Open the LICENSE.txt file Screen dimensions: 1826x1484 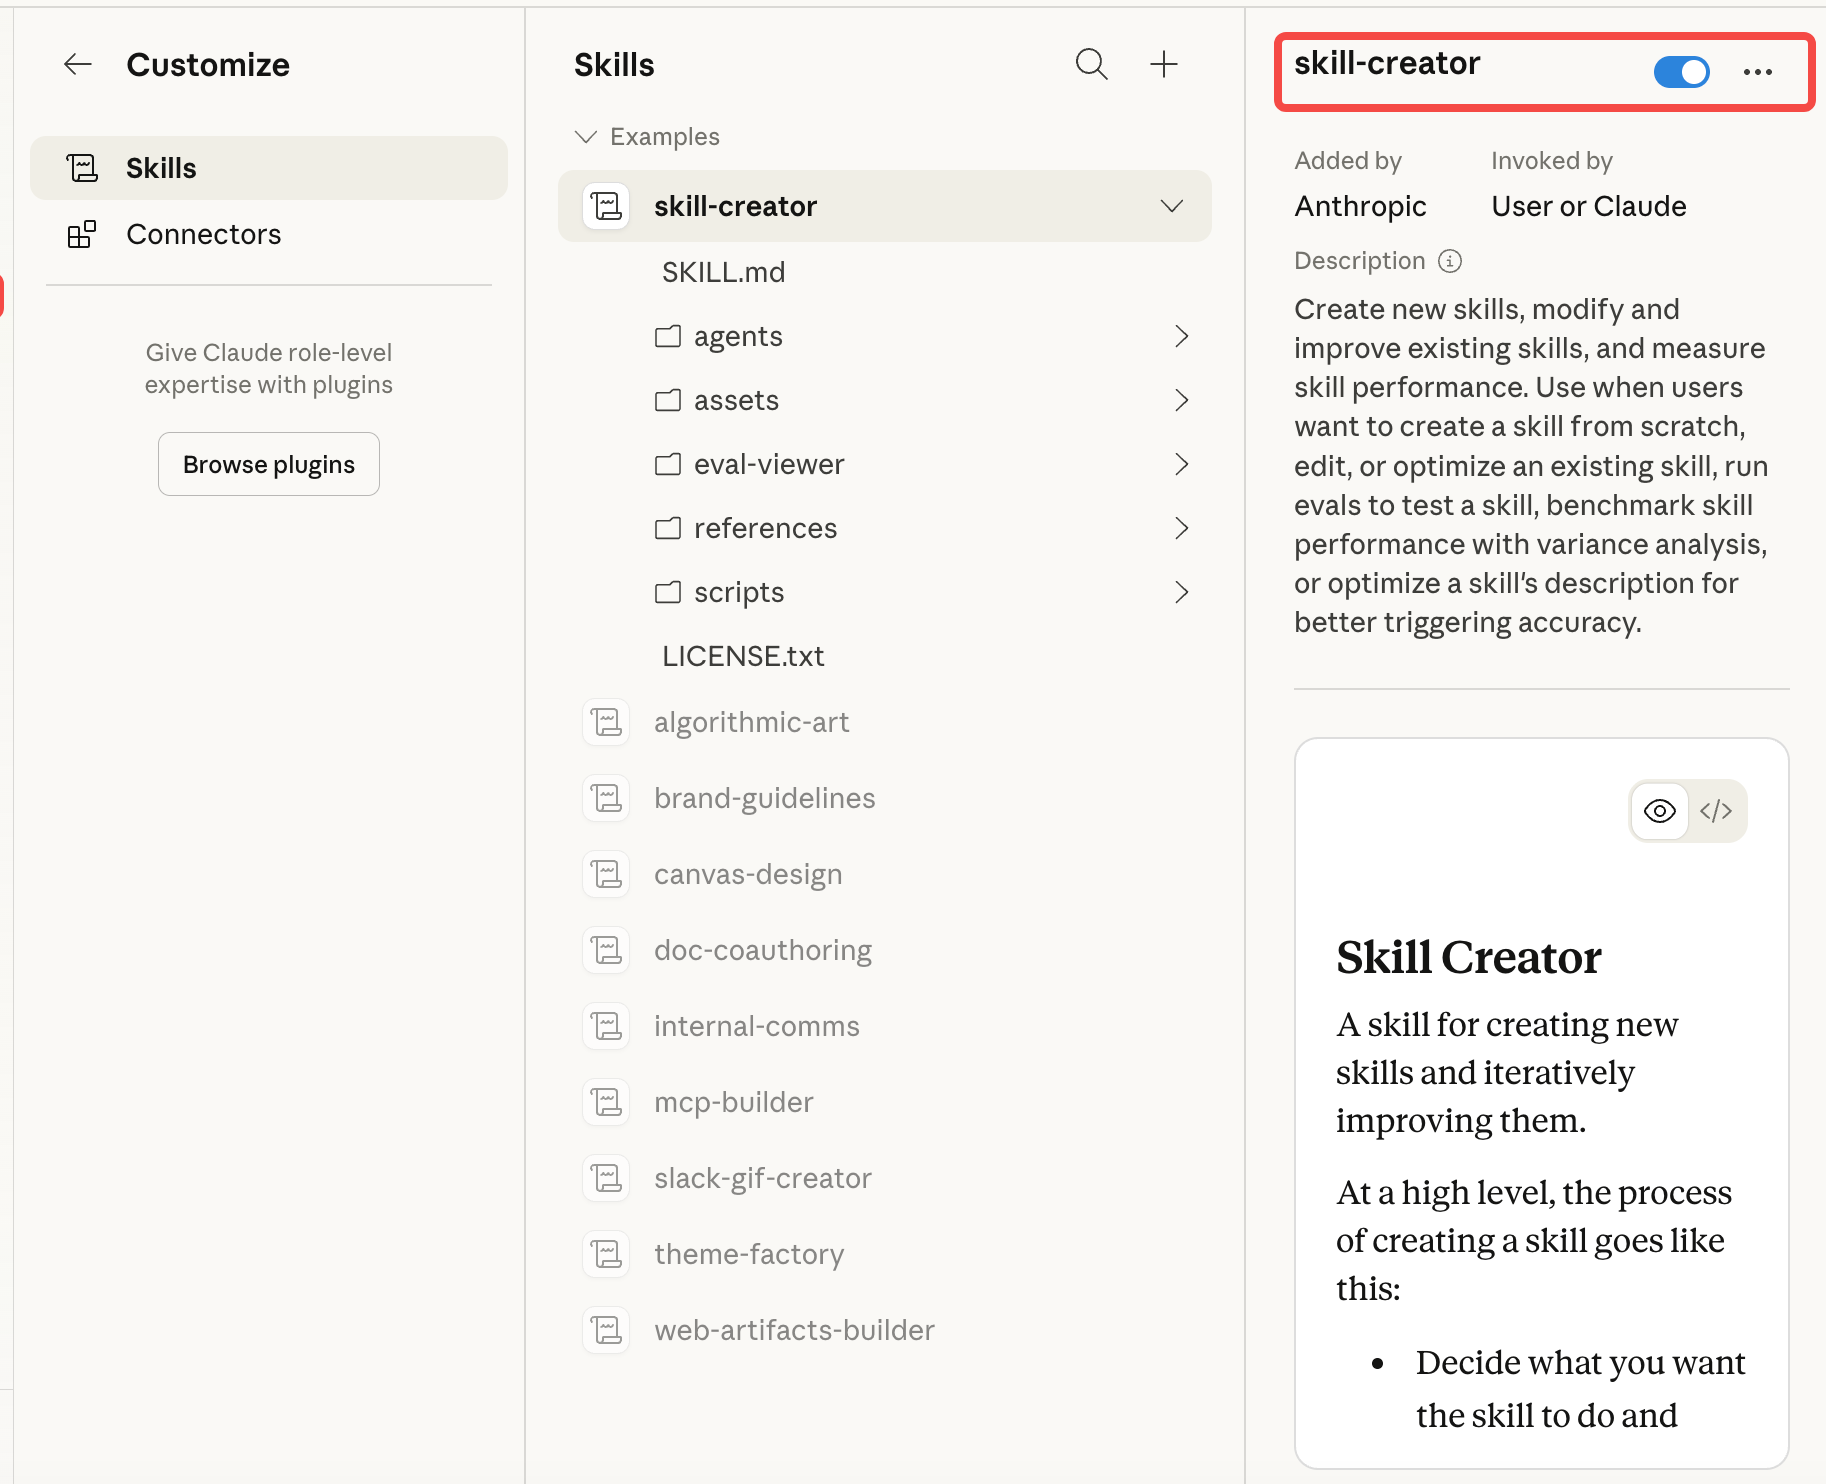[x=742, y=656]
